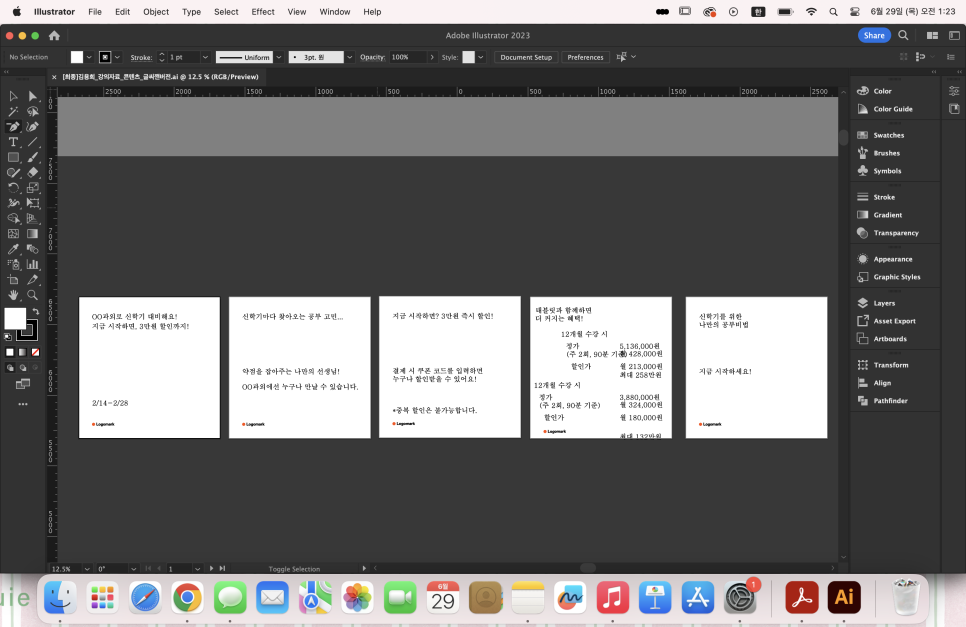Select the Direct Selection tool

click(33, 96)
